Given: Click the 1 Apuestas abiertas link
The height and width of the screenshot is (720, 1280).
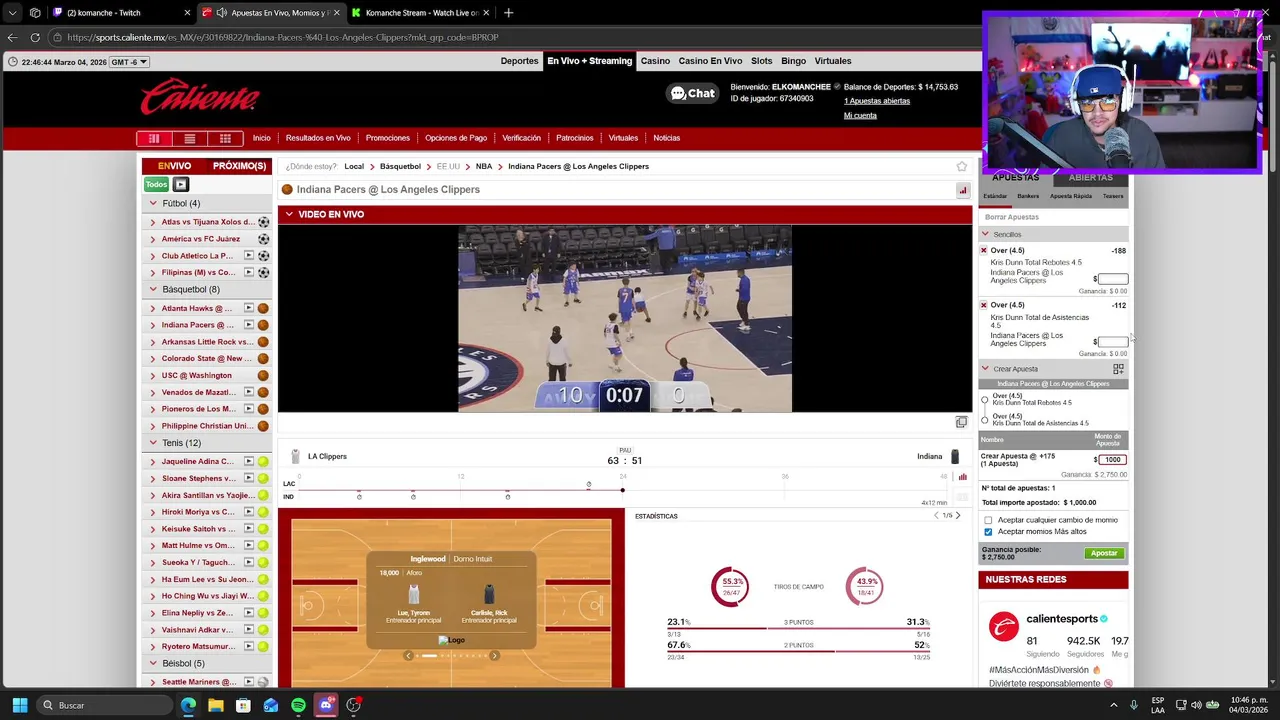Looking at the screenshot, I should [x=877, y=101].
